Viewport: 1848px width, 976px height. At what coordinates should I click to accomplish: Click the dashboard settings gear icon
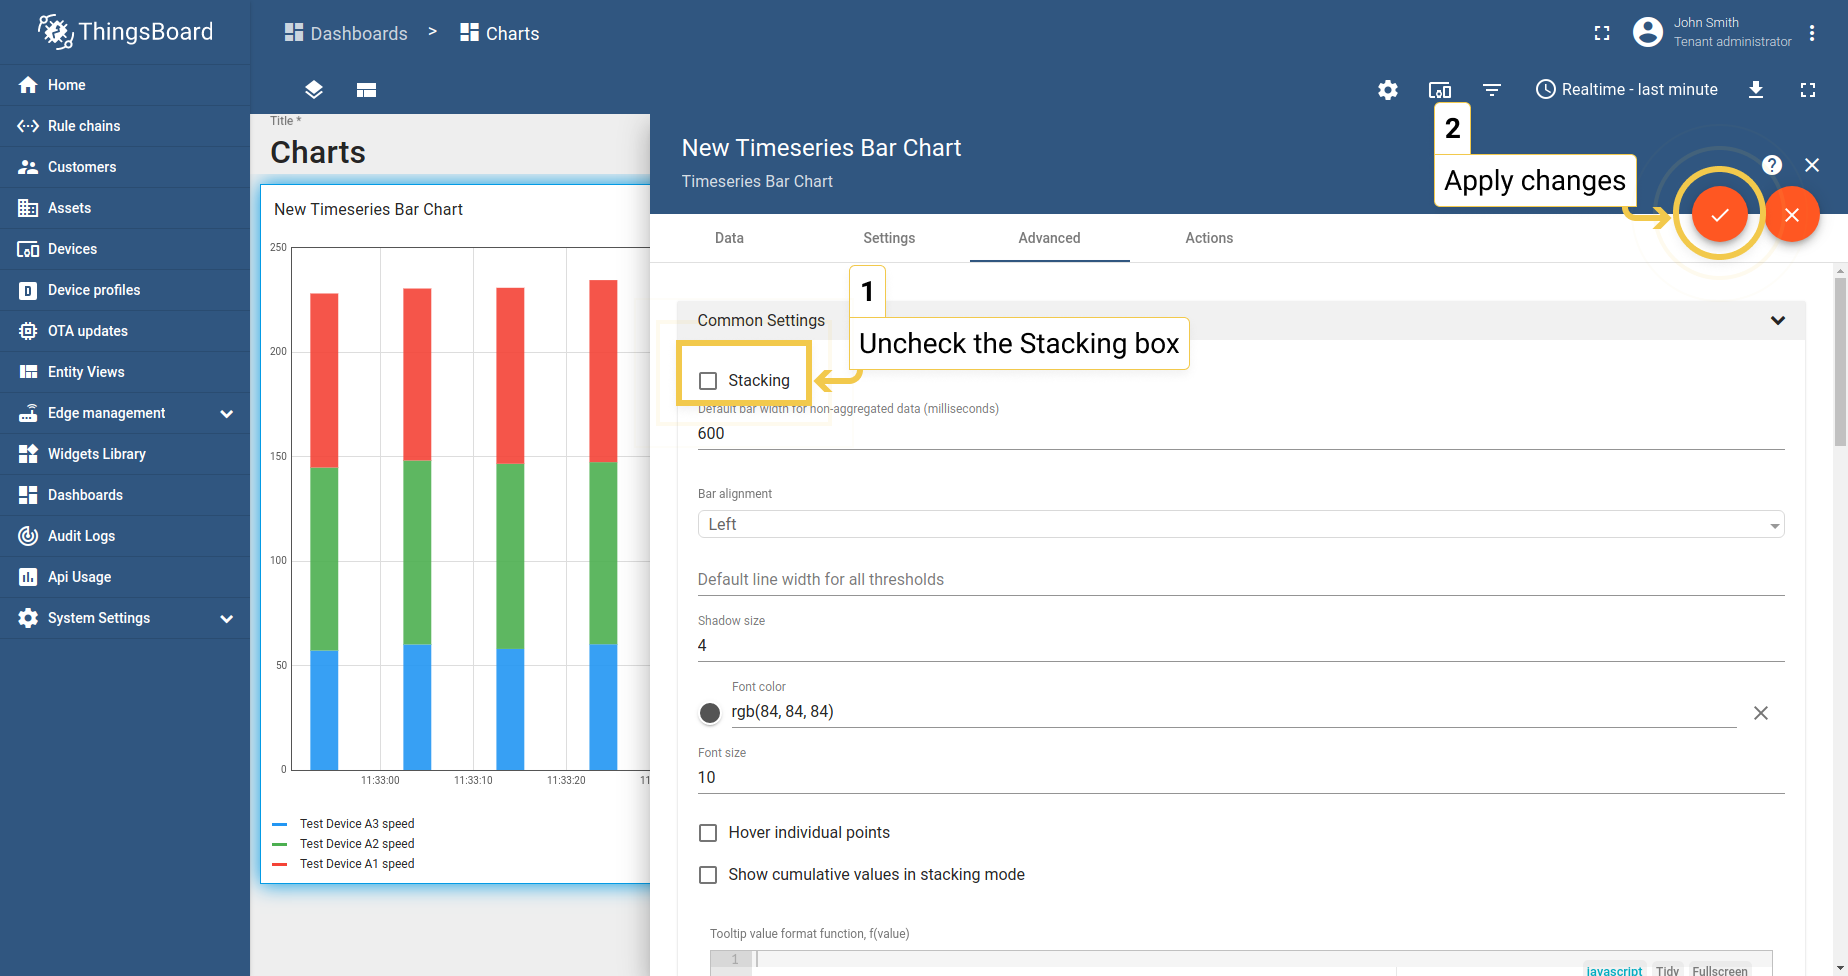[x=1387, y=90]
